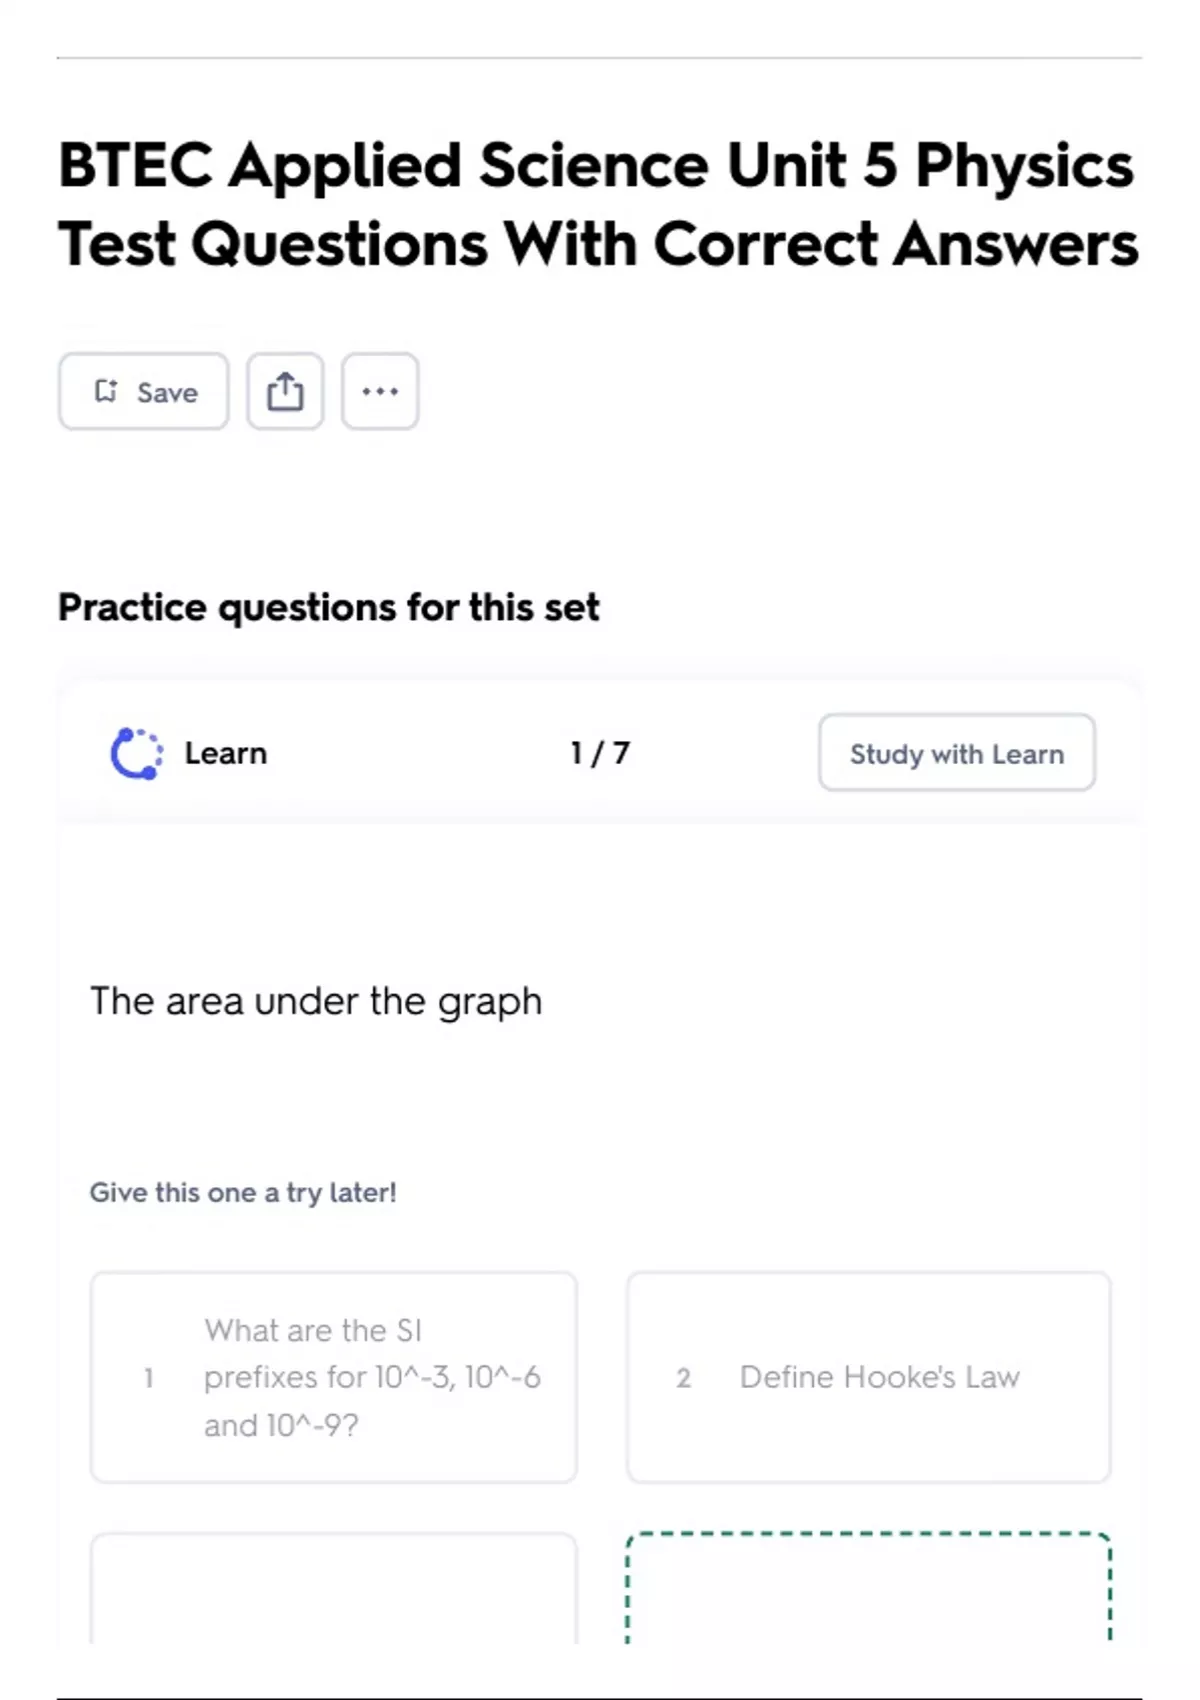Click the Save text label

click(x=167, y=393)
